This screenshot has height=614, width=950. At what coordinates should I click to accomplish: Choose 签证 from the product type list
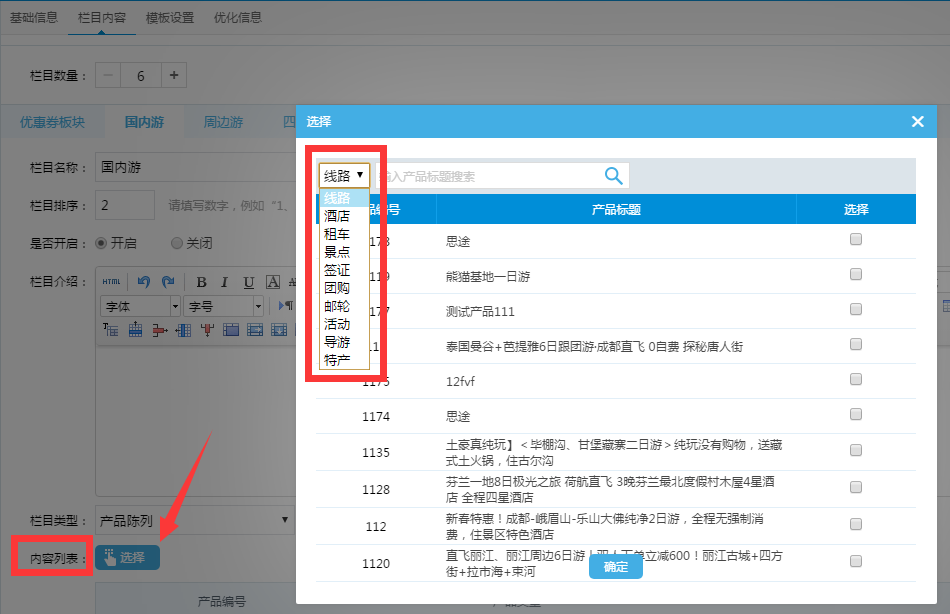click(336, 270)
